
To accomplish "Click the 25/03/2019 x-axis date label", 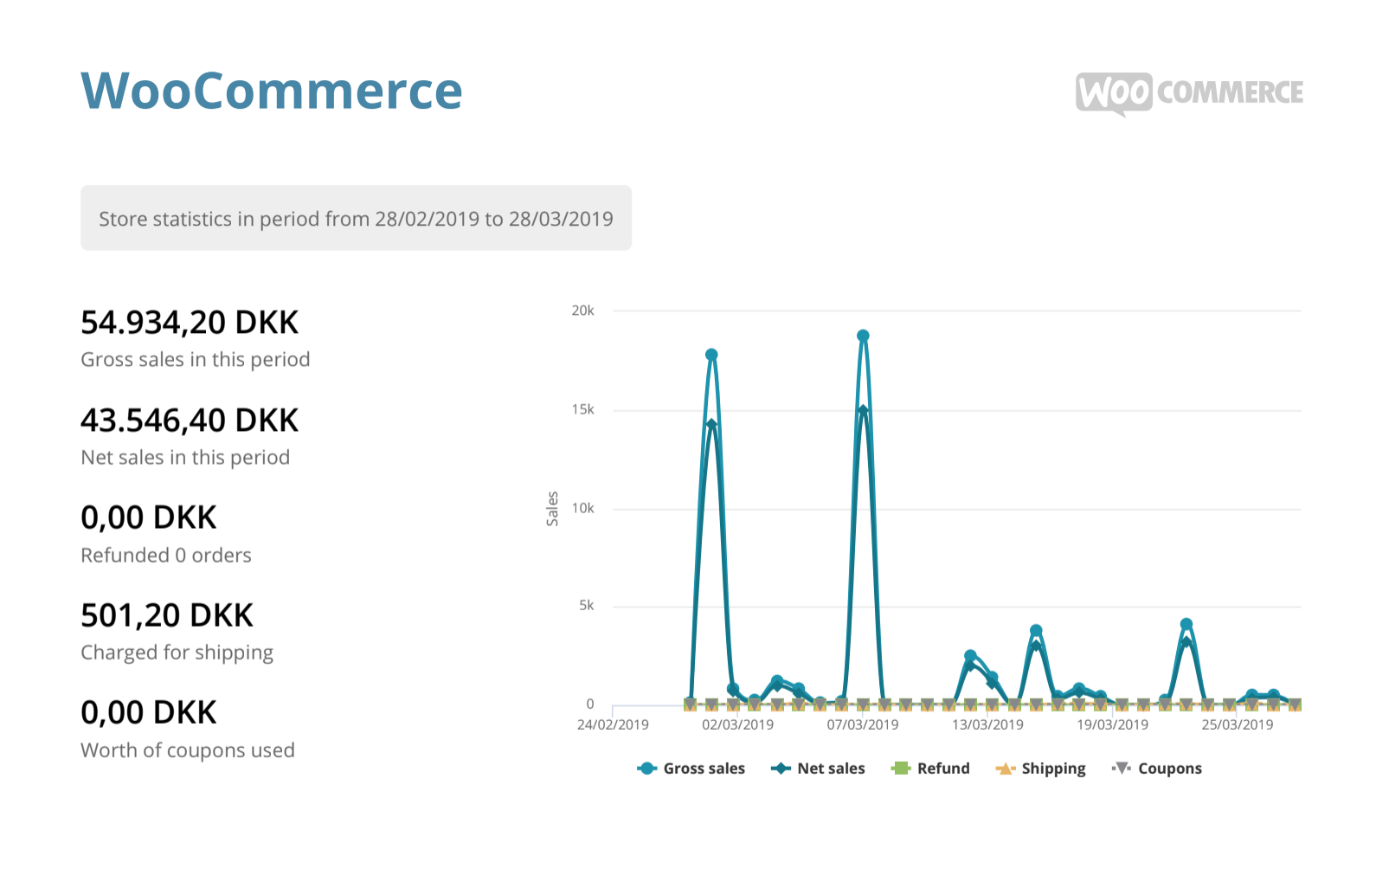I will coord(1237,725).
